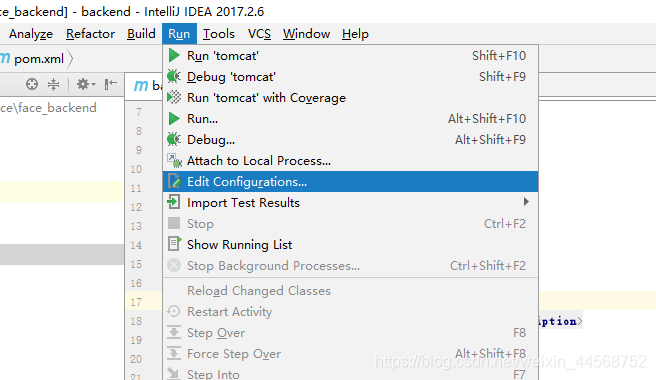Click the Attach to Local Process icon

tap(174, 160)
